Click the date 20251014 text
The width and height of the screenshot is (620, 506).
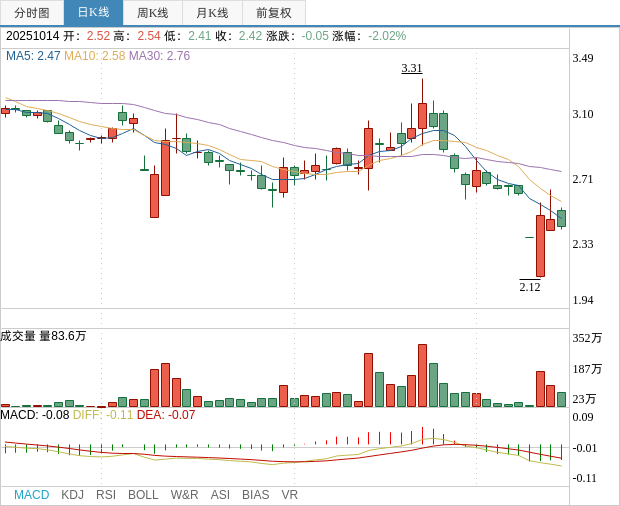point(32,36)
